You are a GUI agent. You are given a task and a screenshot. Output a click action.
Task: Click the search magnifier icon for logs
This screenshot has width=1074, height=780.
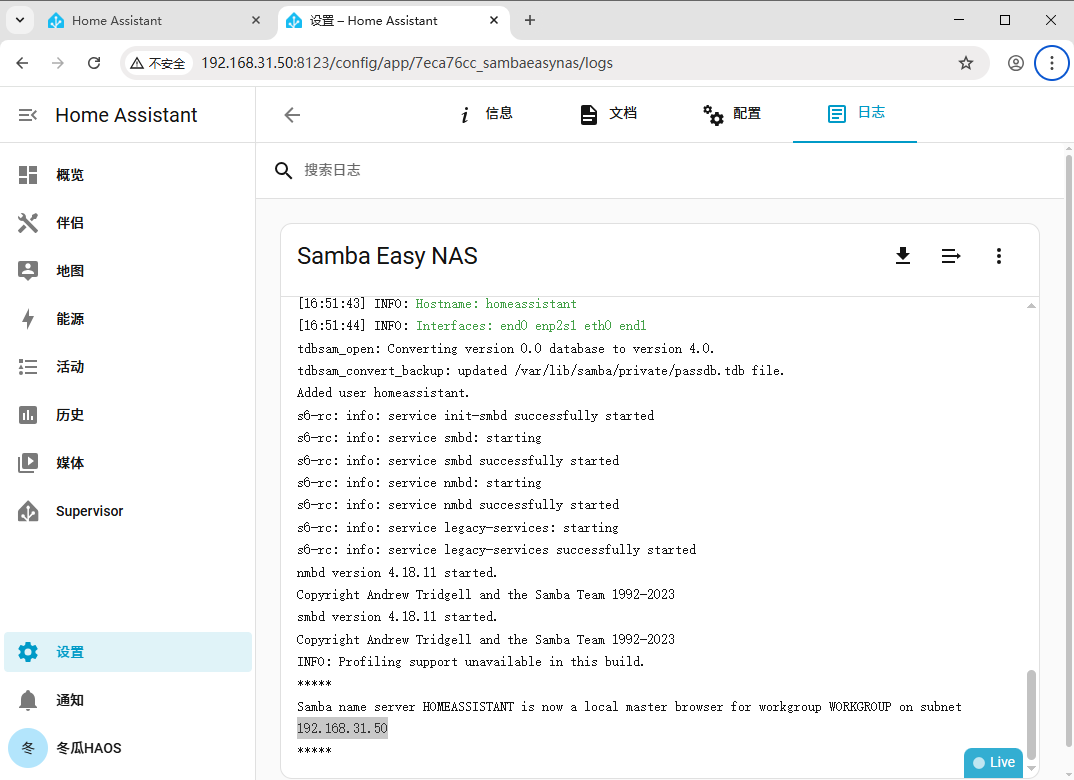pos(284,170)
